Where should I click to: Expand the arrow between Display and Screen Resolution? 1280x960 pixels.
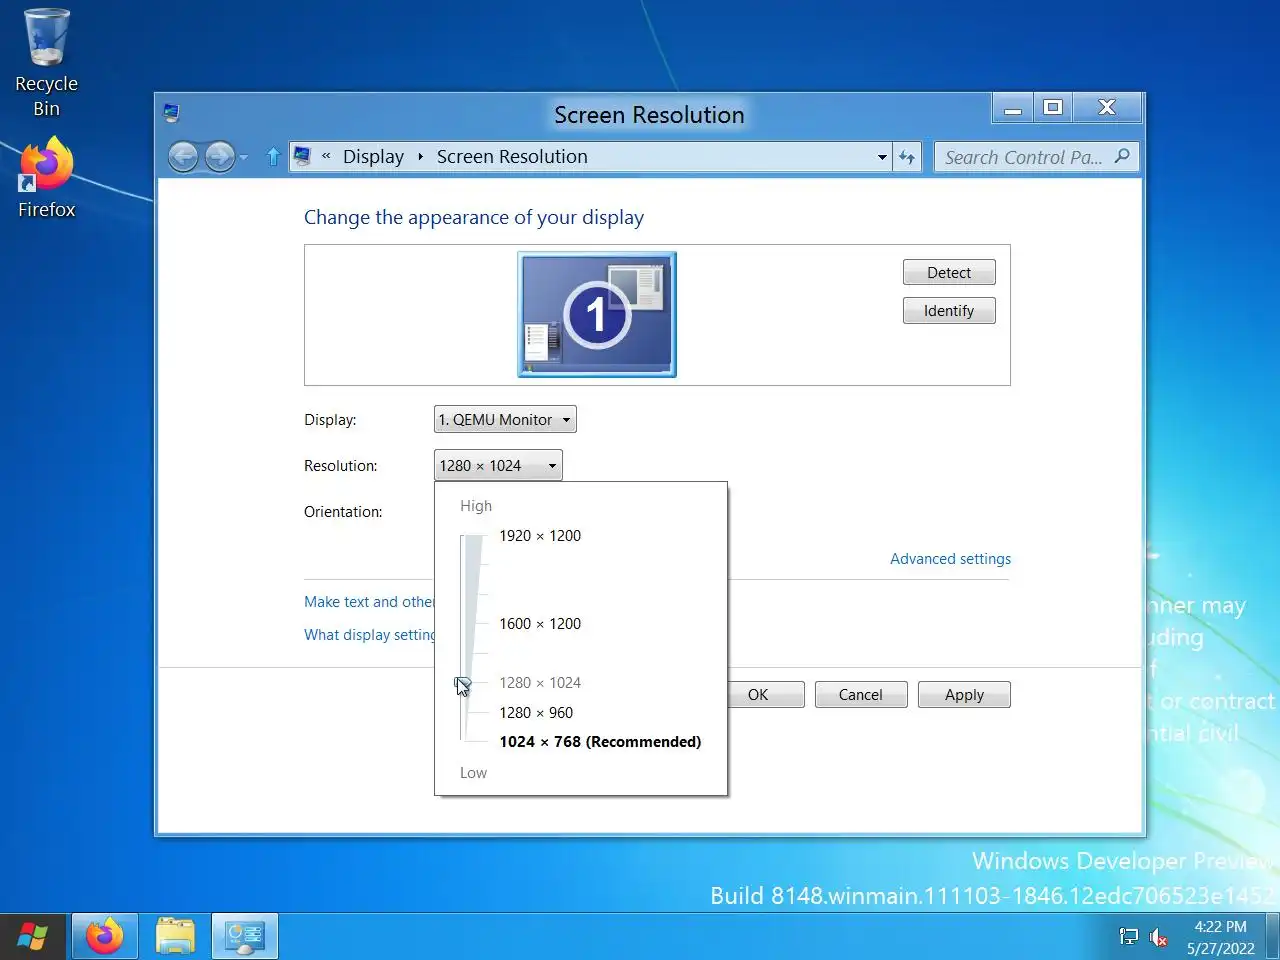420,157
